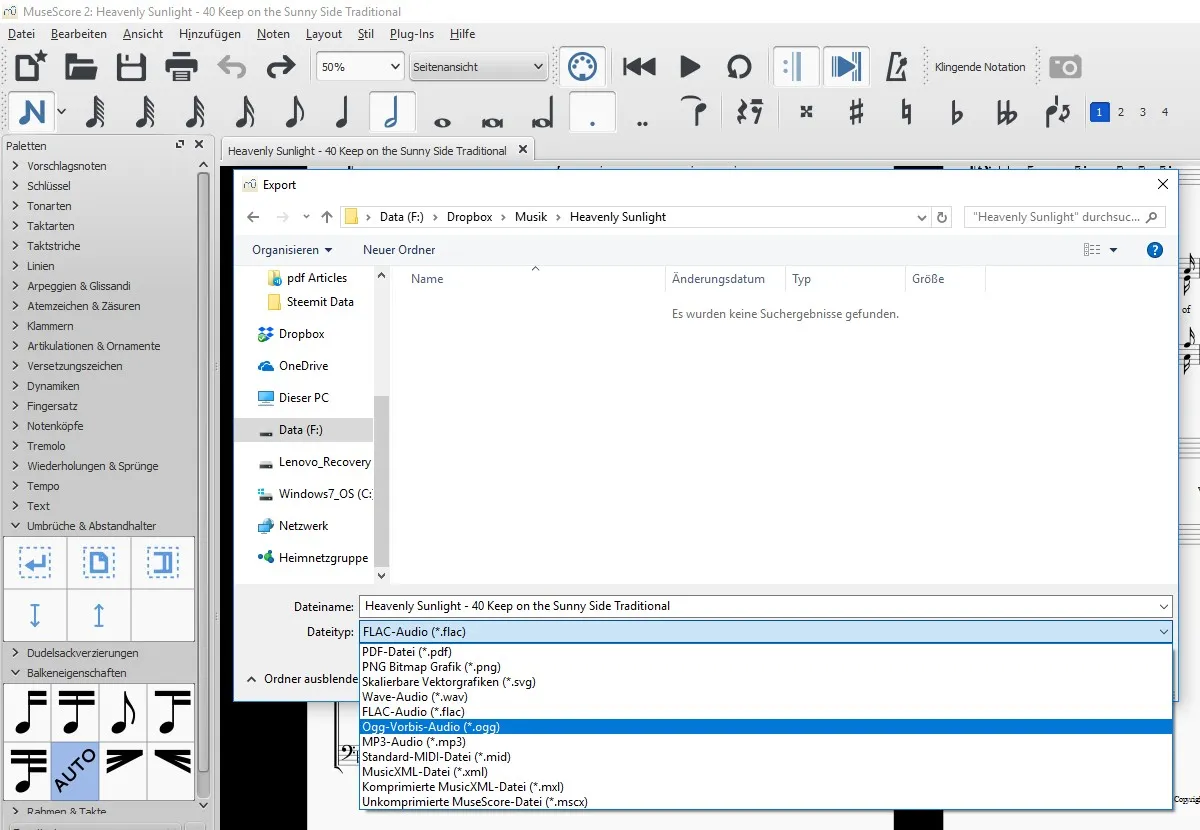
Task: Go up one folder level
Action: pos(327,217)
